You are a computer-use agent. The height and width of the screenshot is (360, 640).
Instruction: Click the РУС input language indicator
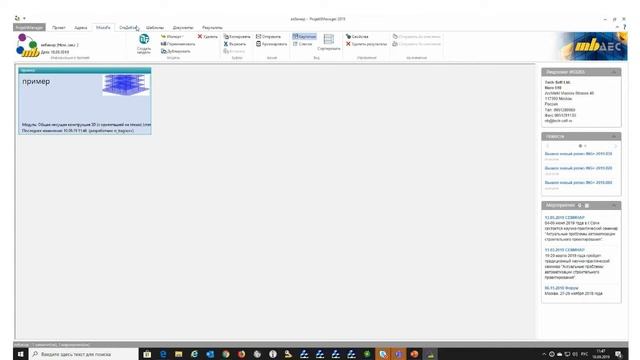584,354
